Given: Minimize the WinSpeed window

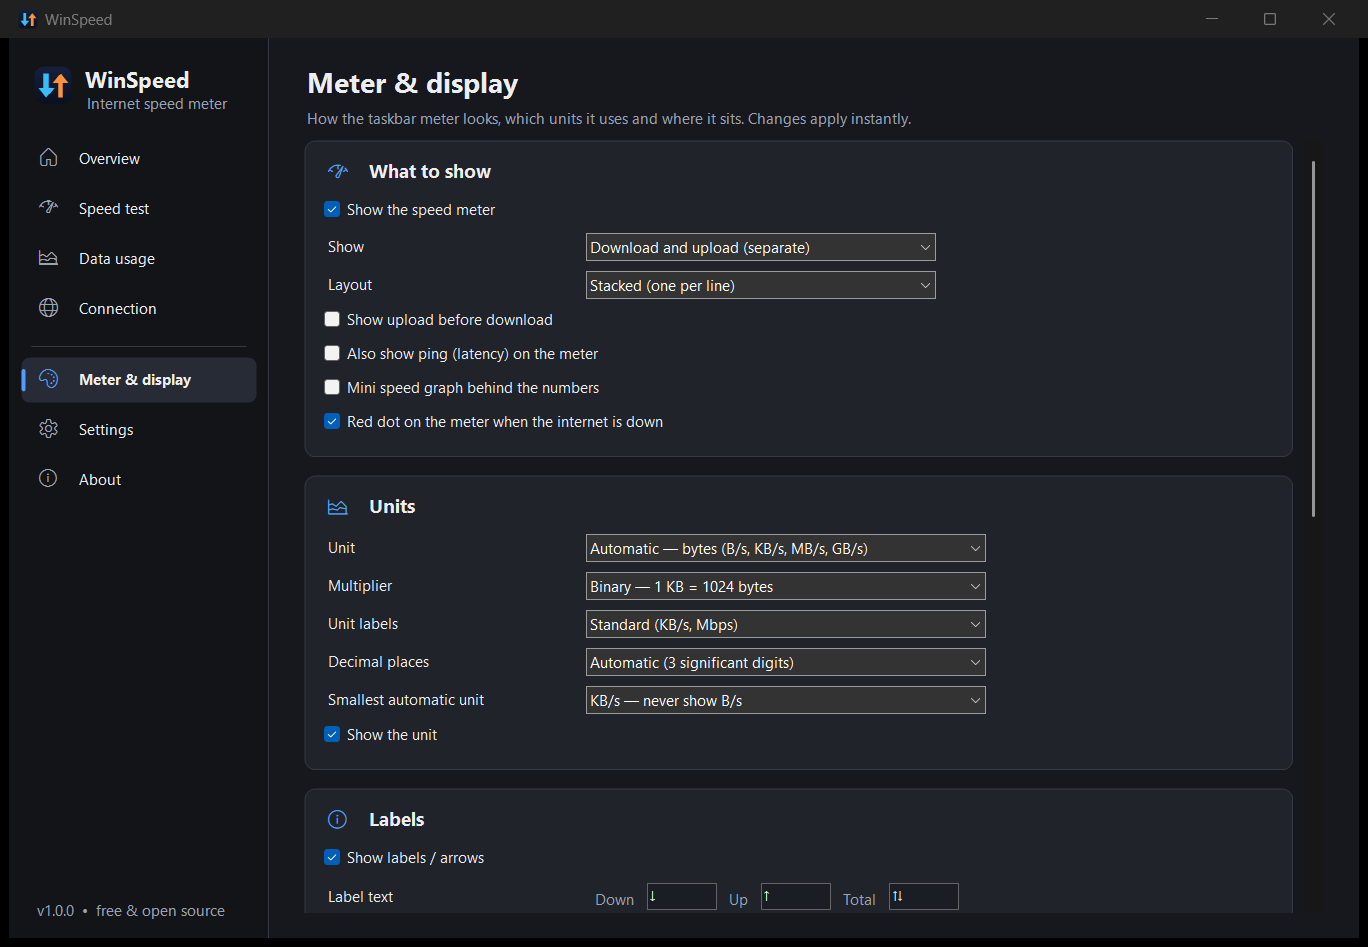Looking at the screenshot, I should tap(1211, 19).
